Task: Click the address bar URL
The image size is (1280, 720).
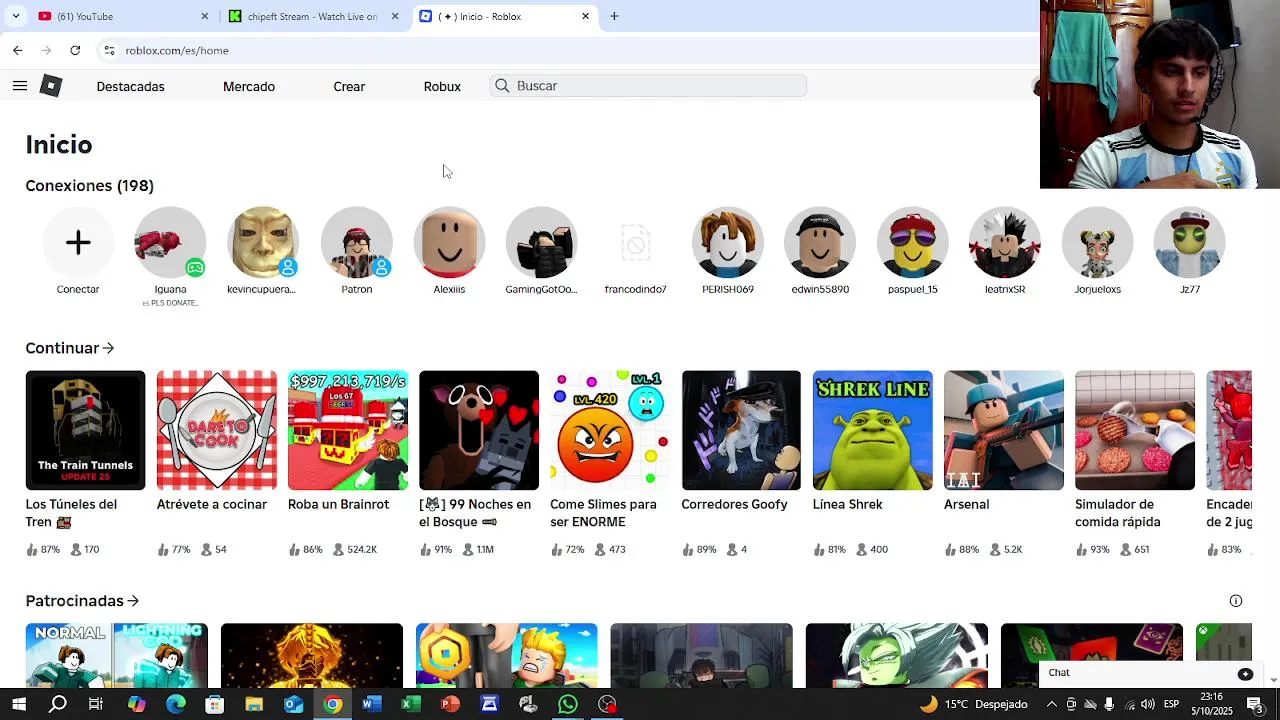Action: coord(177,50)
